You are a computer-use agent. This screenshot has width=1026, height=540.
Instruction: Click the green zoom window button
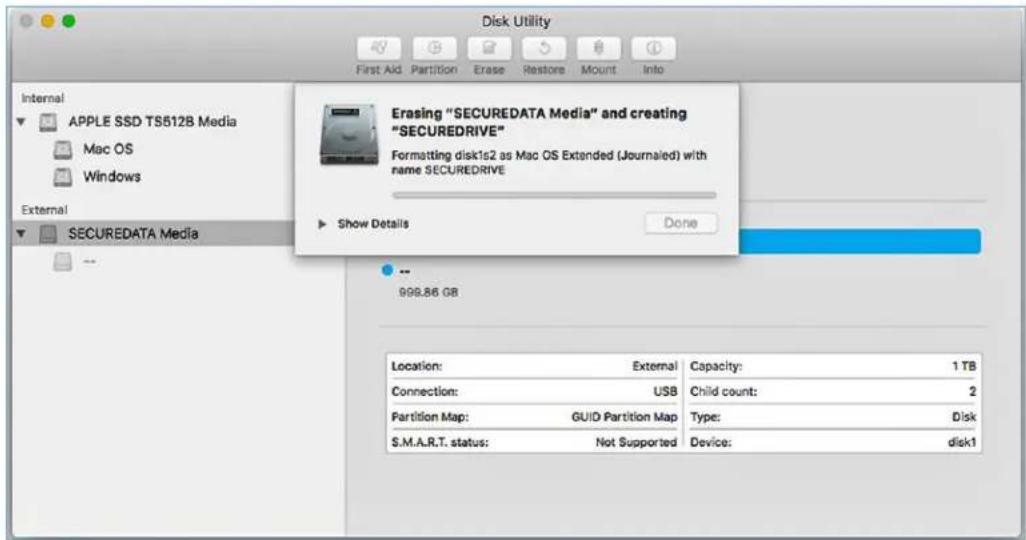[x=69, y=21]
